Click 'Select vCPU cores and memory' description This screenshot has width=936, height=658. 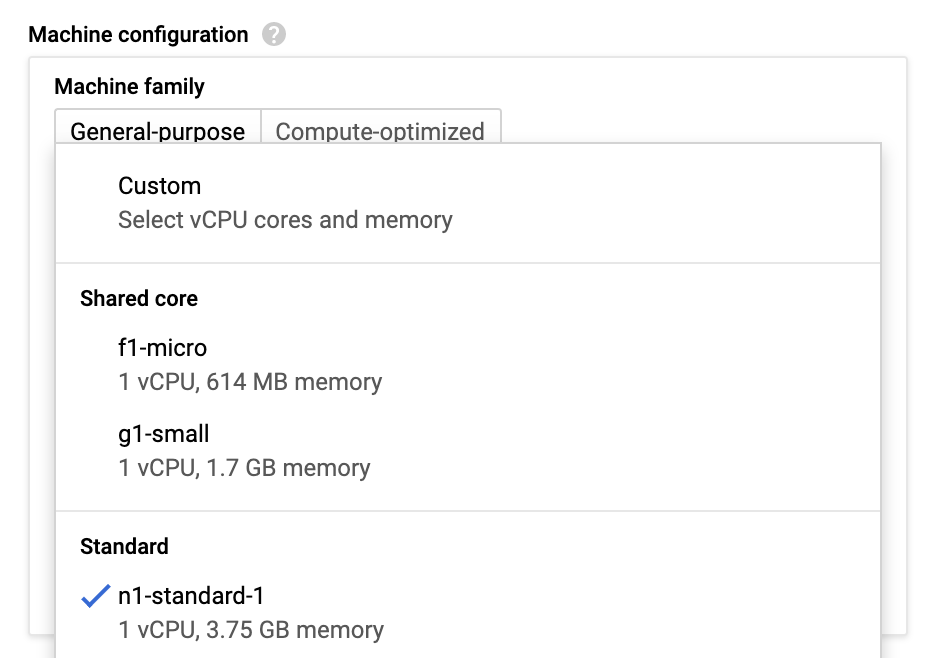285,220
